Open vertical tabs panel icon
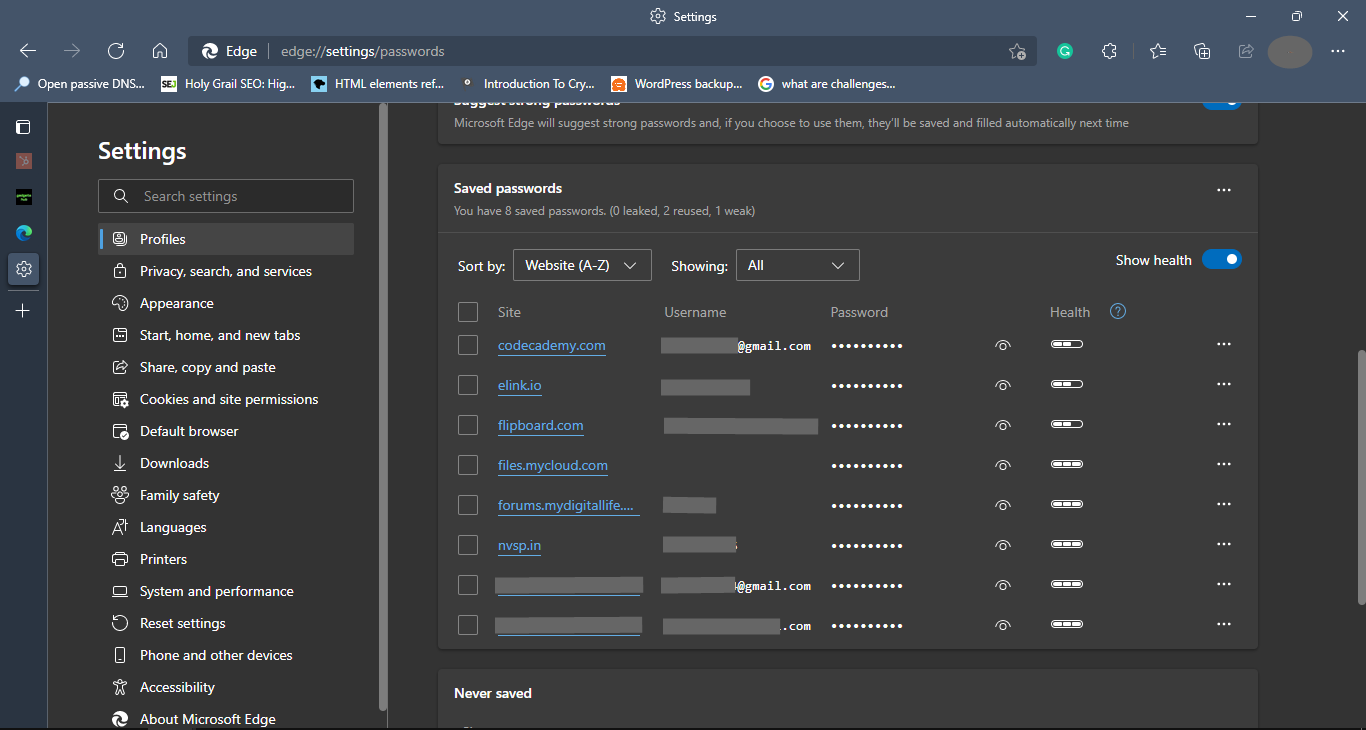Image resolution: width=1366 pixels, height=730 pixels. pyautogui.click(x=23, y=127)
